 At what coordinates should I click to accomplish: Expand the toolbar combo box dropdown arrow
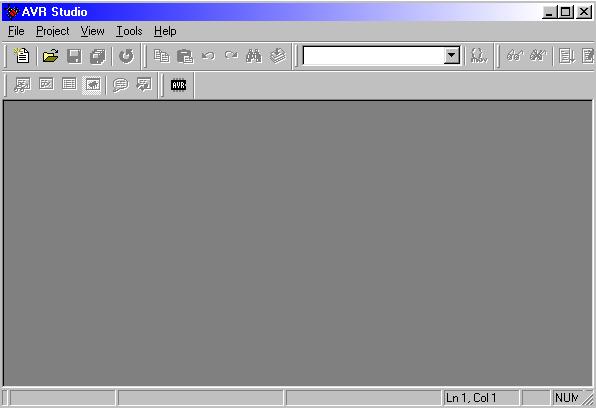click(x=451, y=56)
